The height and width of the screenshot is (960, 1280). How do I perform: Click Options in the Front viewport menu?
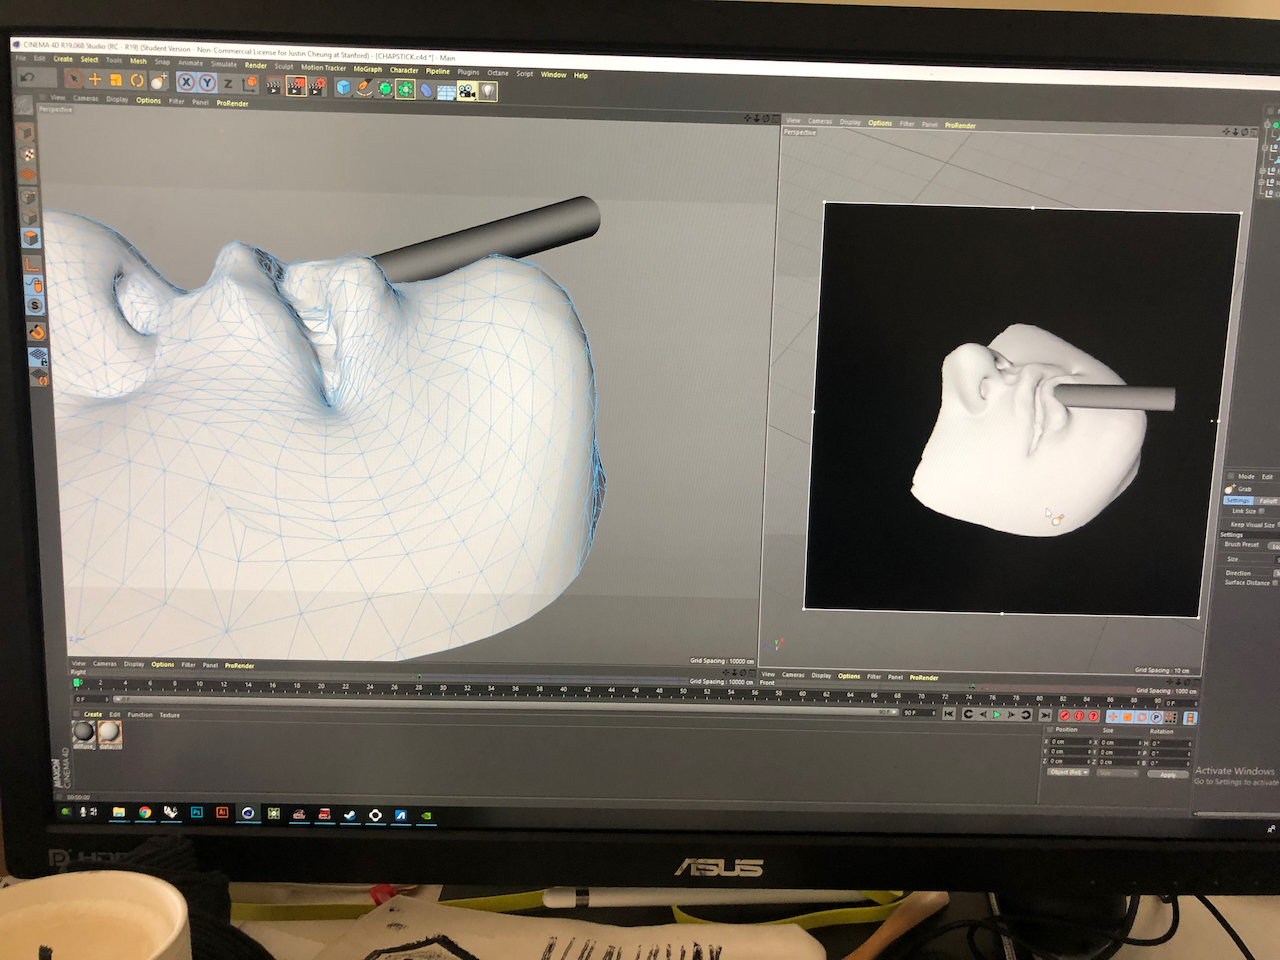[x=849, y=676]
